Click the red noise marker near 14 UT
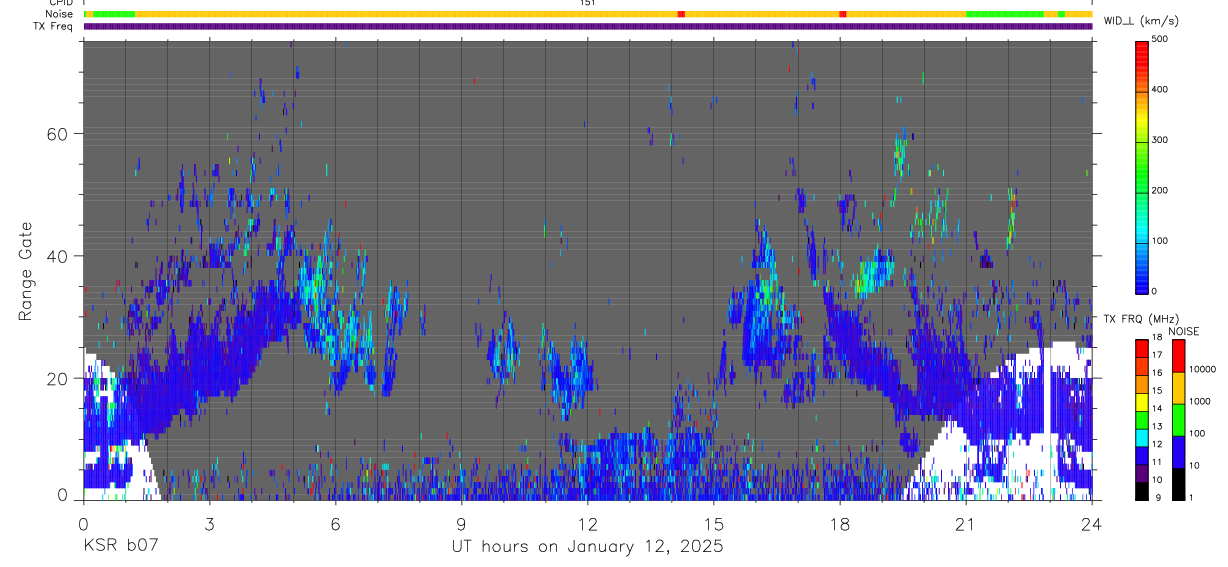The height and width of the screenshot is (567, 1228). click(681, 14)
